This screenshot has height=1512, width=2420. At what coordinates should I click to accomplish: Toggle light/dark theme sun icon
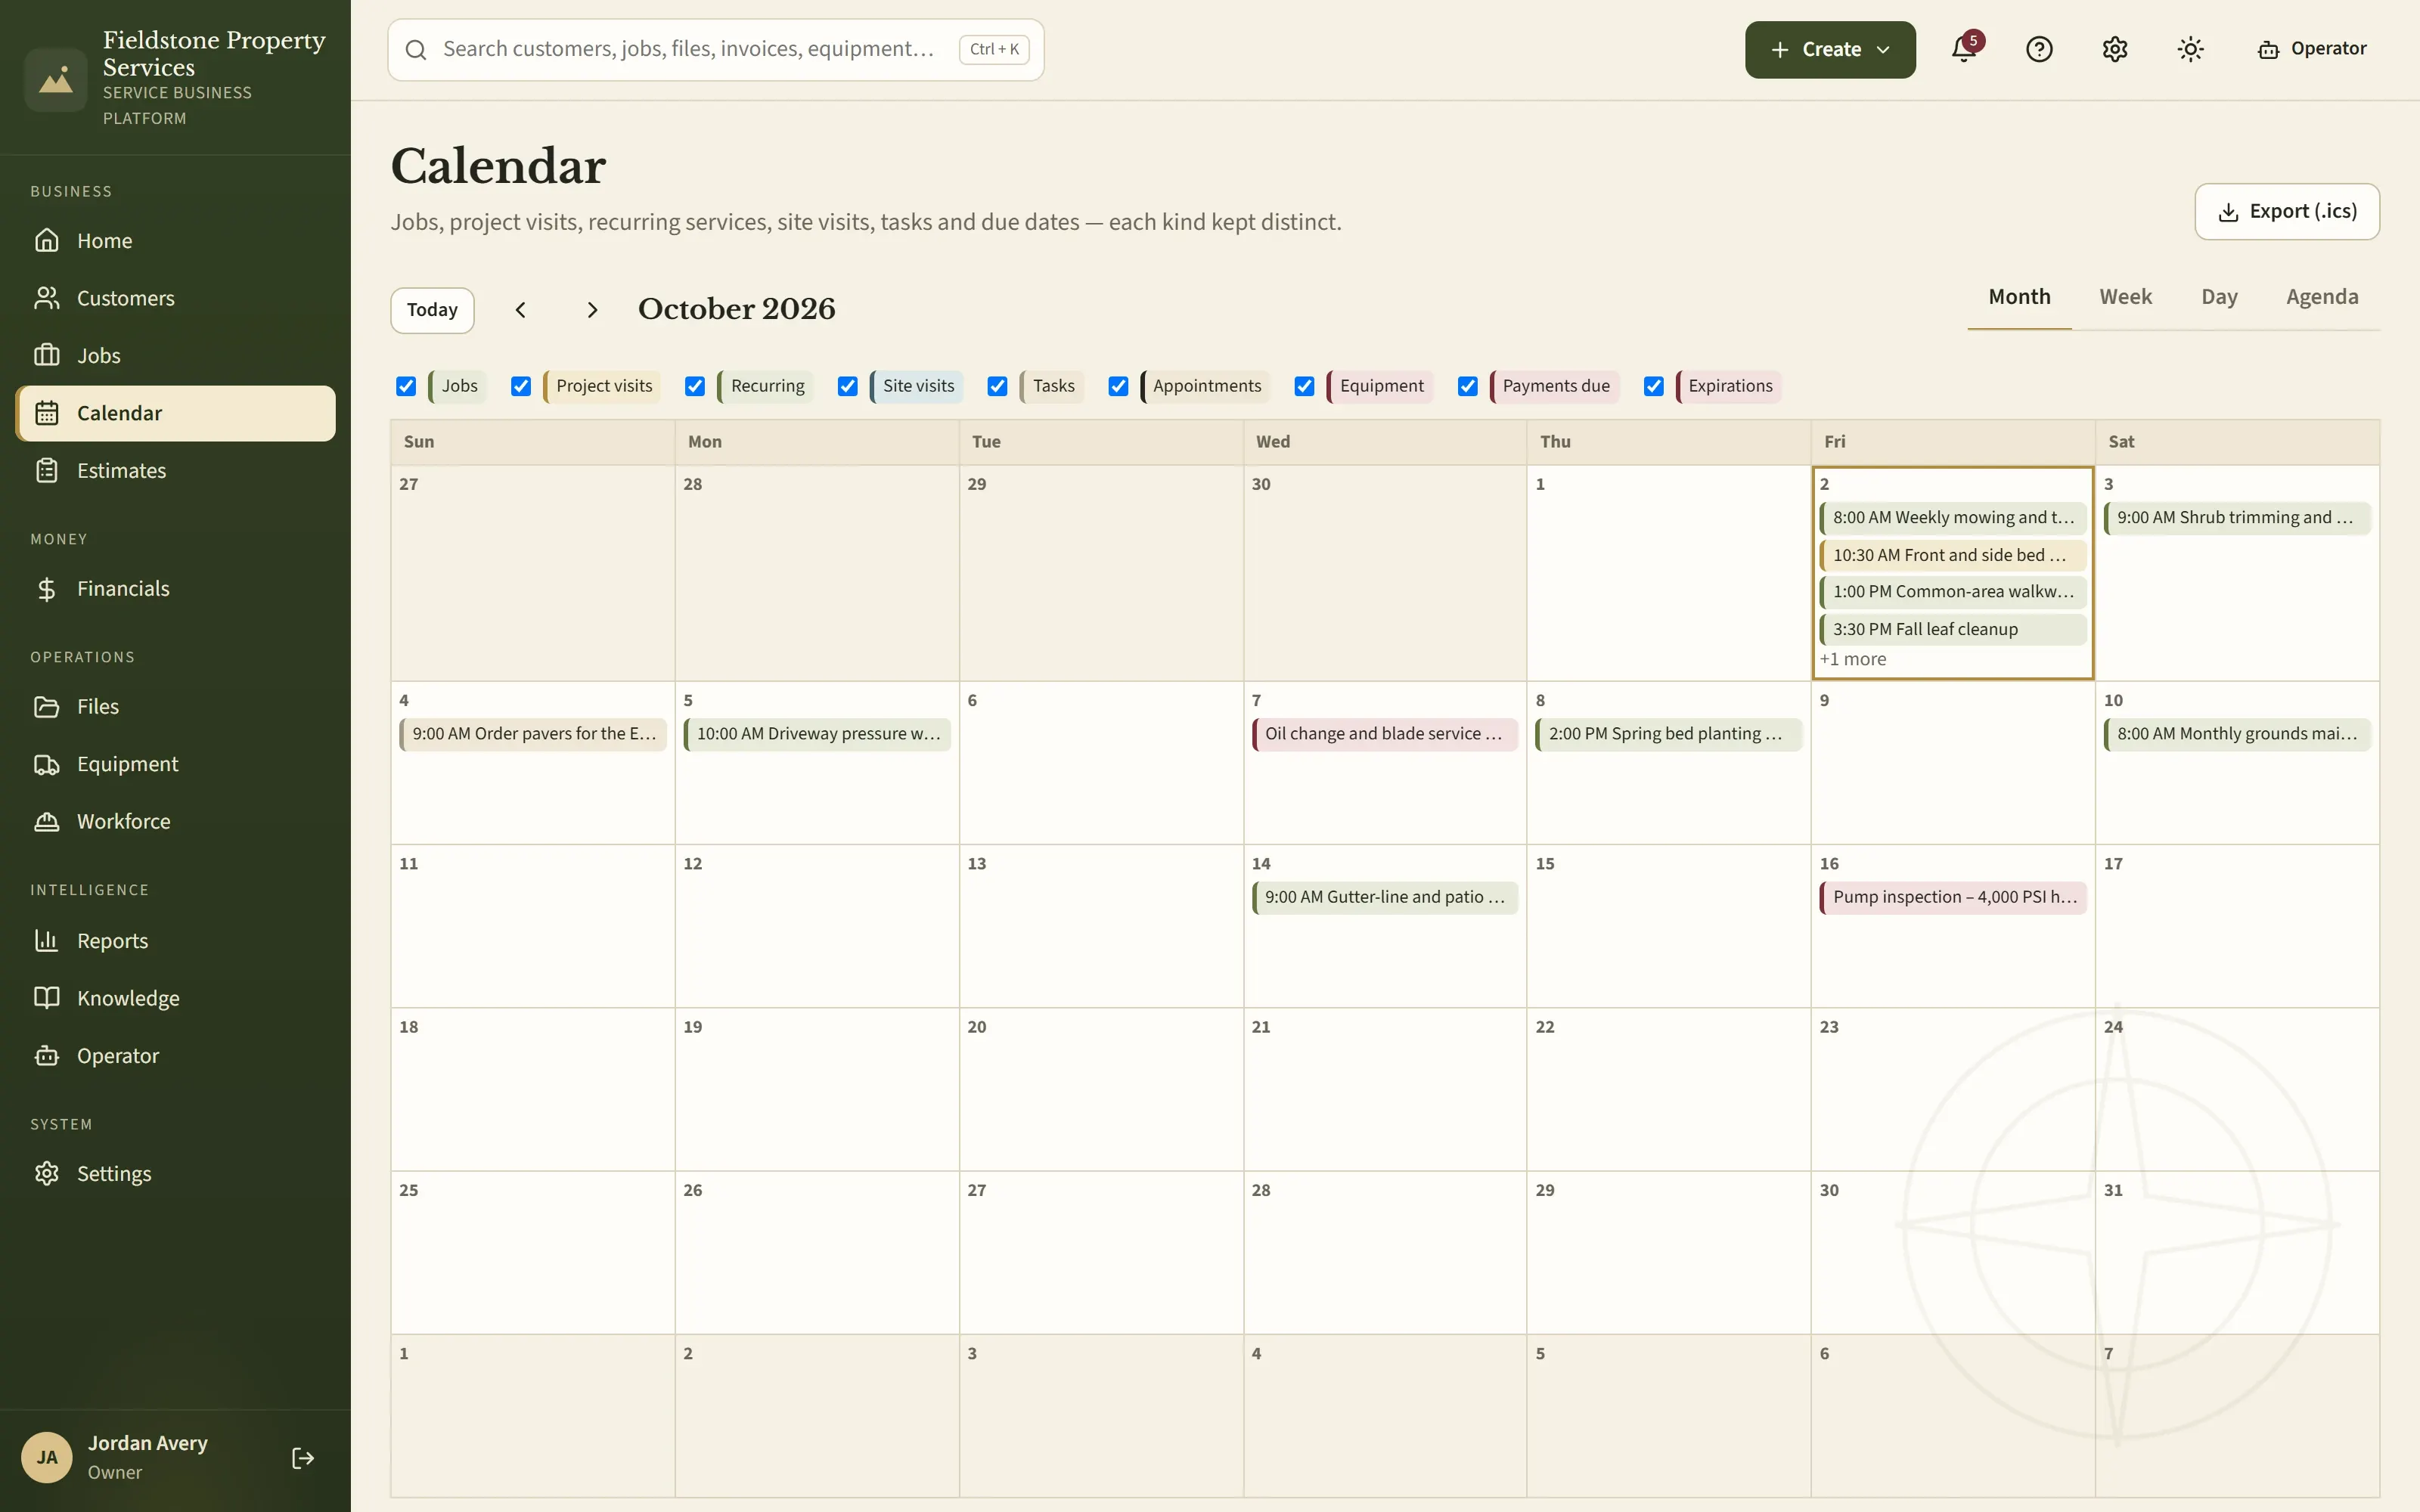2191,49
